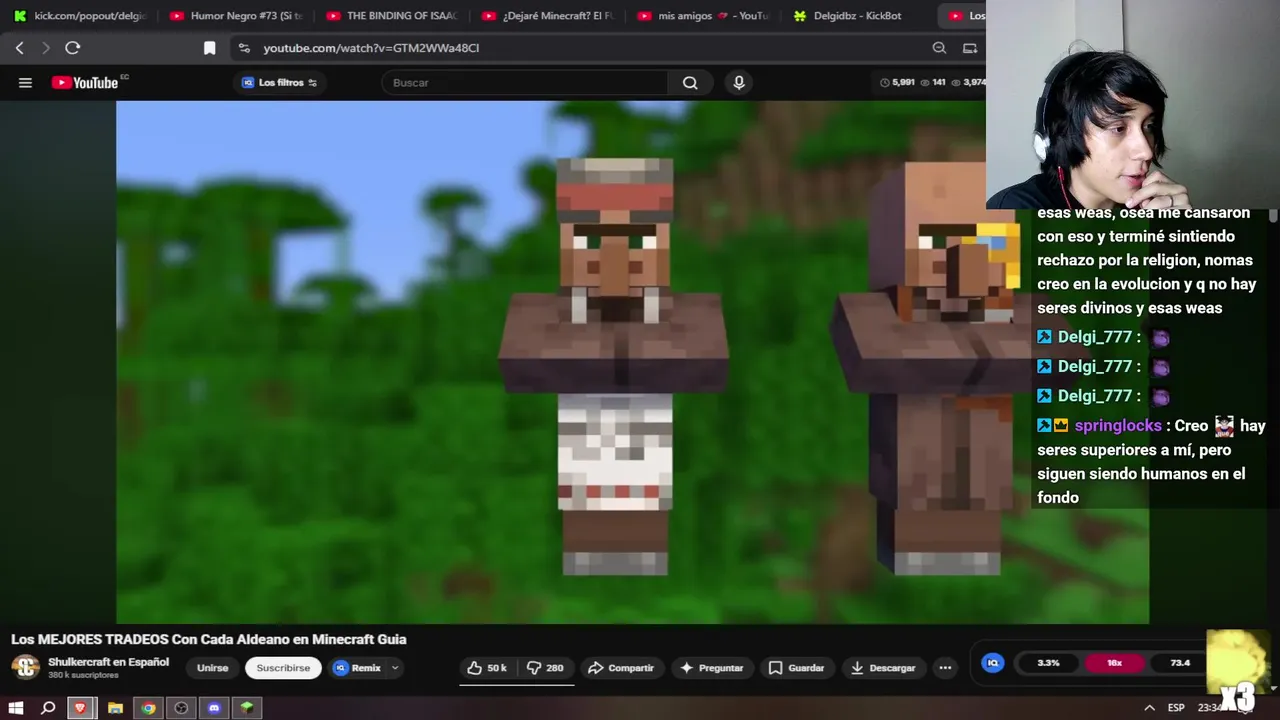Click the 73.4 score pill
This screenshot has height=720, width=1280.
1180,663
